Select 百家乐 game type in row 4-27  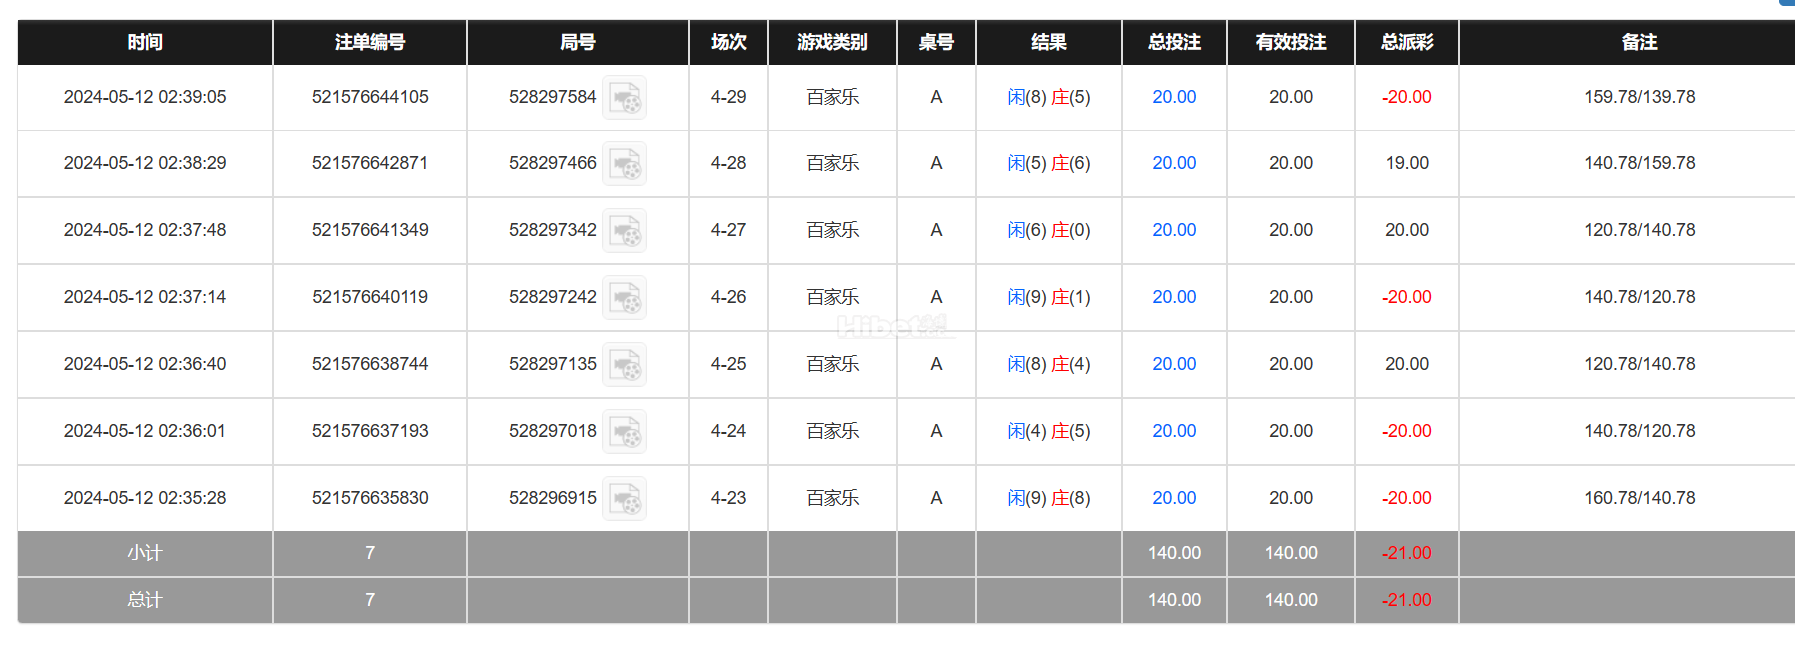[x=833, y=230]
